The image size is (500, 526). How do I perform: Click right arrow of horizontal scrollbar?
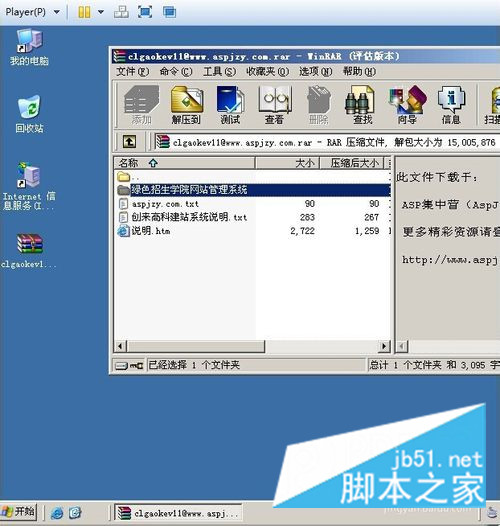pos(384,346)
